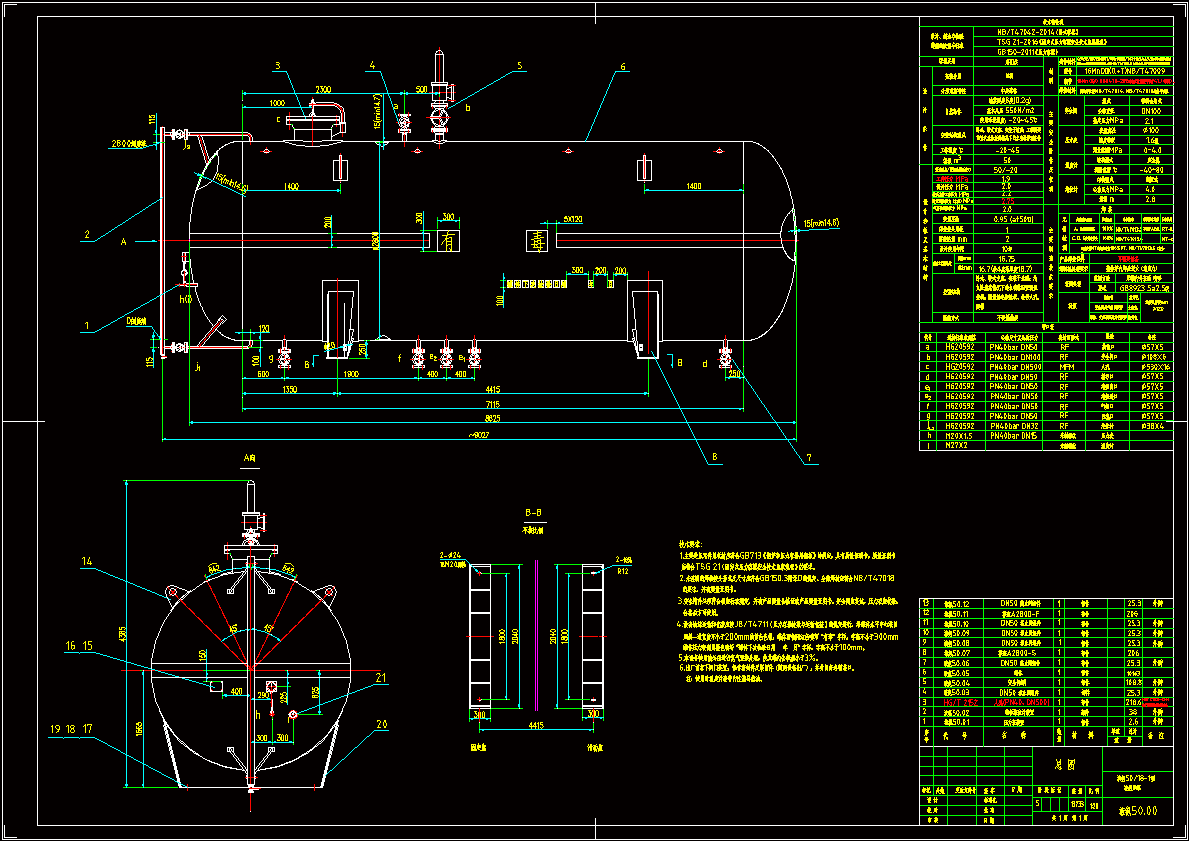The height and width of the screenshot is (841, 1189).
Task: Select balloon number 1 at the left
Action: tap(87, 325)
